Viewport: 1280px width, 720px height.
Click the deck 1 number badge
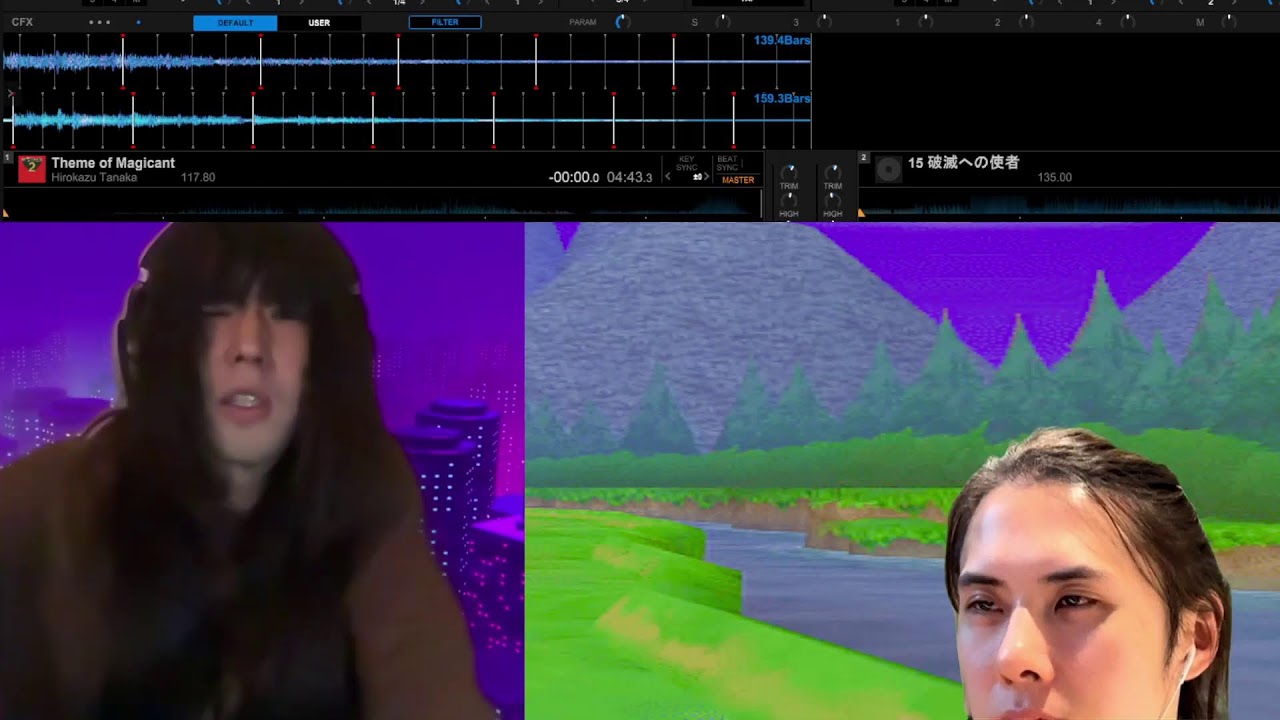(x=8, y=158)
